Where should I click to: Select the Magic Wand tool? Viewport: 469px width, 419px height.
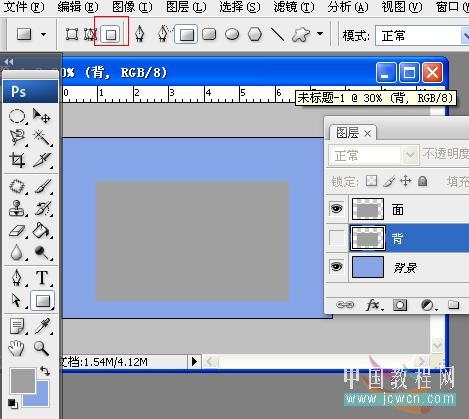42,137
